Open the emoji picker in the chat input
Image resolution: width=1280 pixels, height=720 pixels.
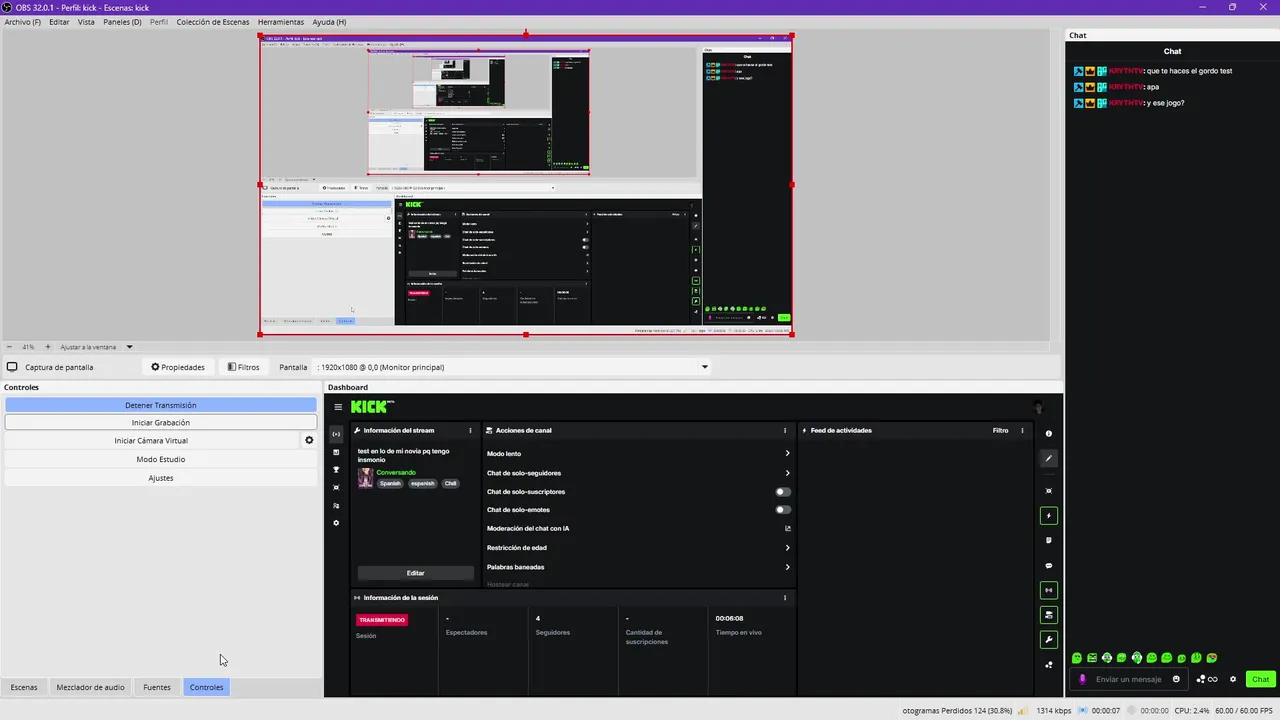click(1176, 679)
